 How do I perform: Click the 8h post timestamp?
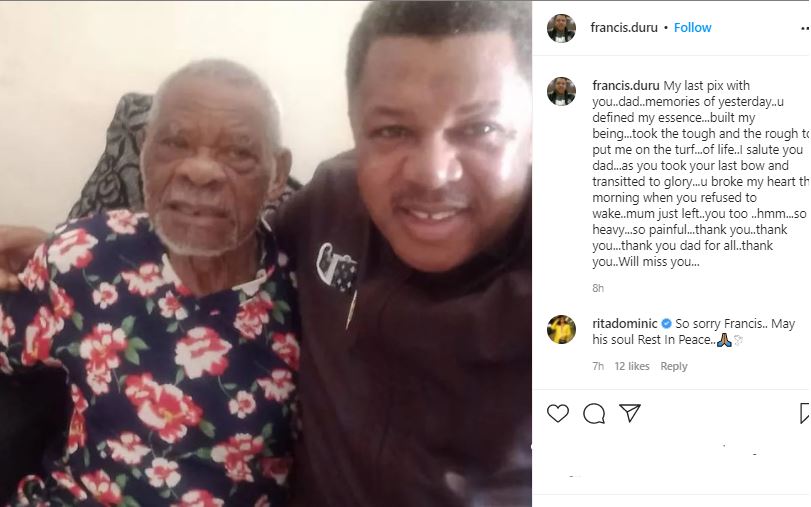(x=598, y=288)
